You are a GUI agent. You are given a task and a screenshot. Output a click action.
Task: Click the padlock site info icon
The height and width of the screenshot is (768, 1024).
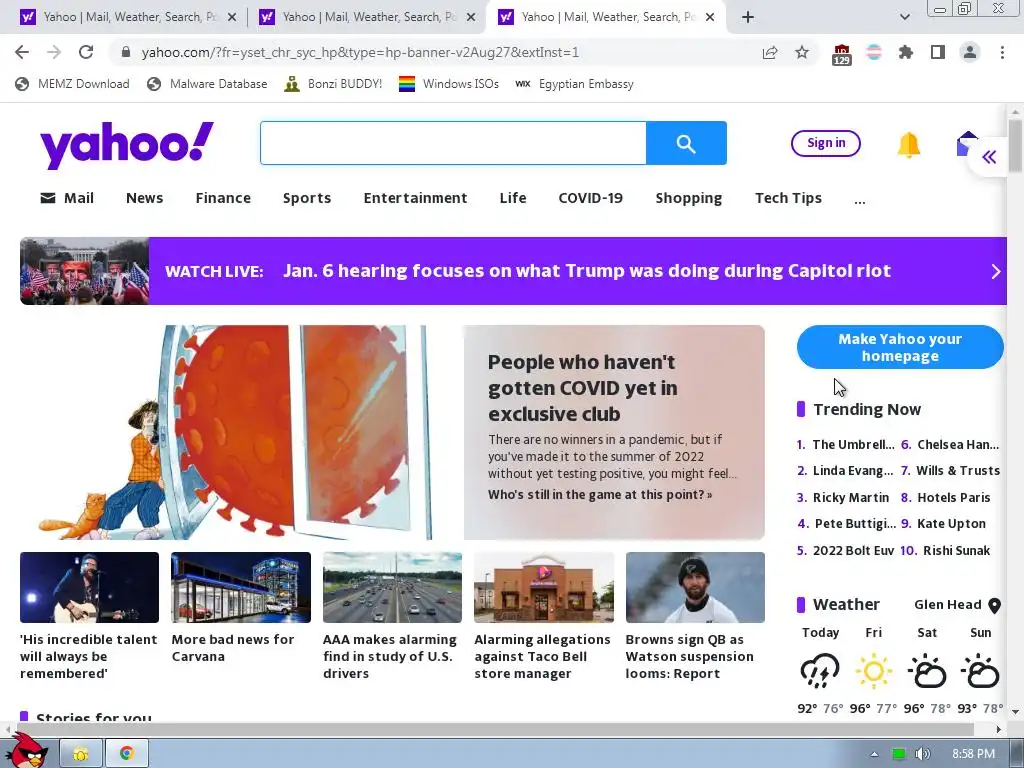(126, 52)
